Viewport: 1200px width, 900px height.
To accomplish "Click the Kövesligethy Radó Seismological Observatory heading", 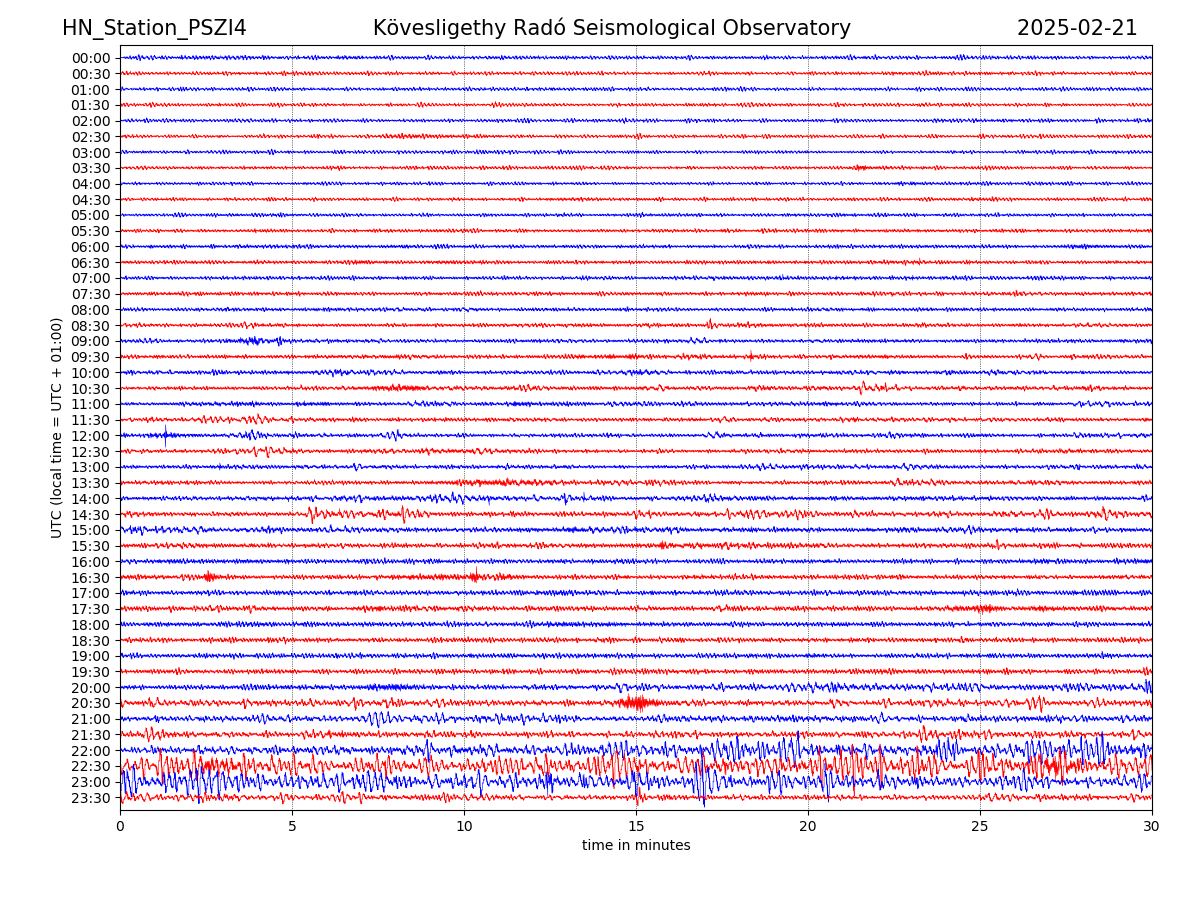I will point(611,29).
